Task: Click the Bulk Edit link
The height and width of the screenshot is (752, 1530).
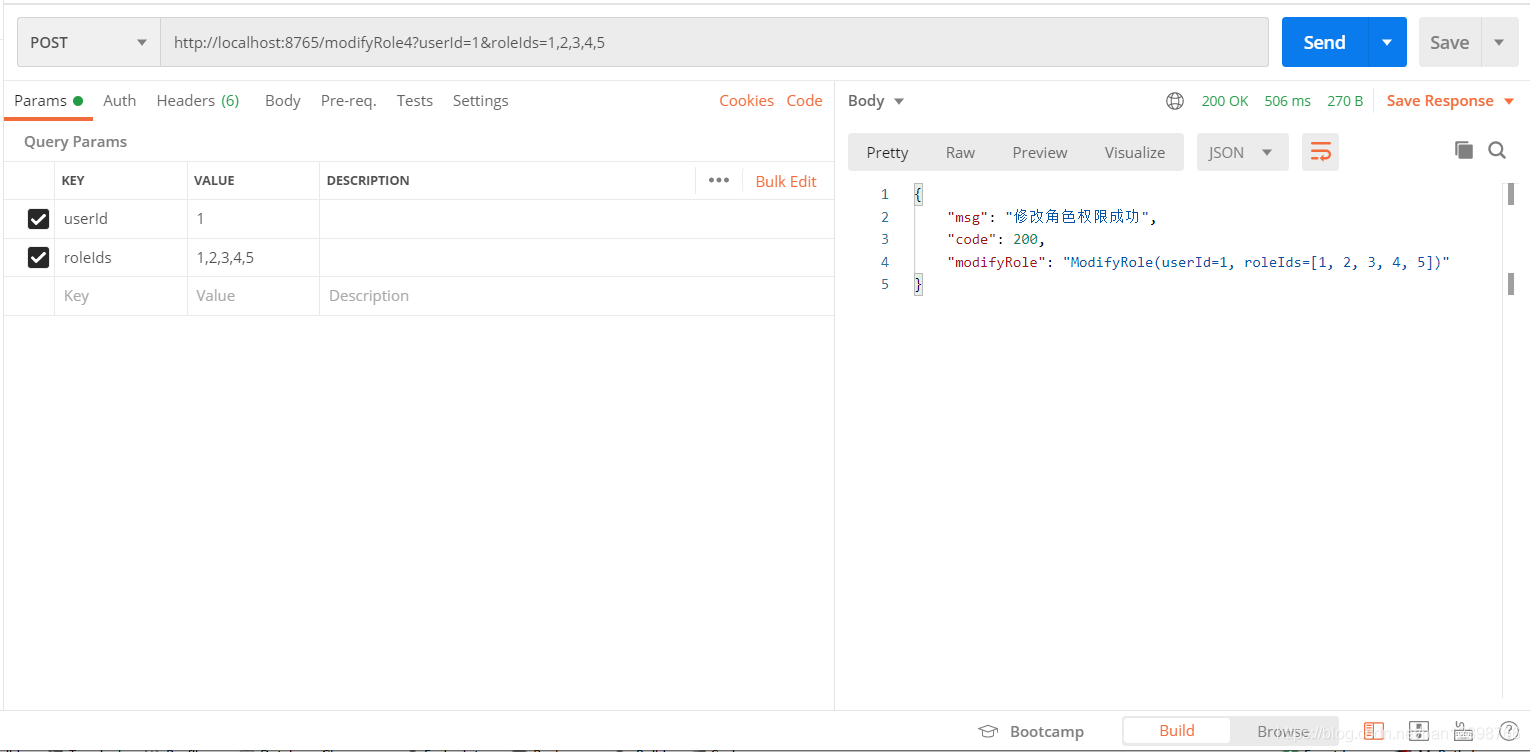Action: [786, 181]
